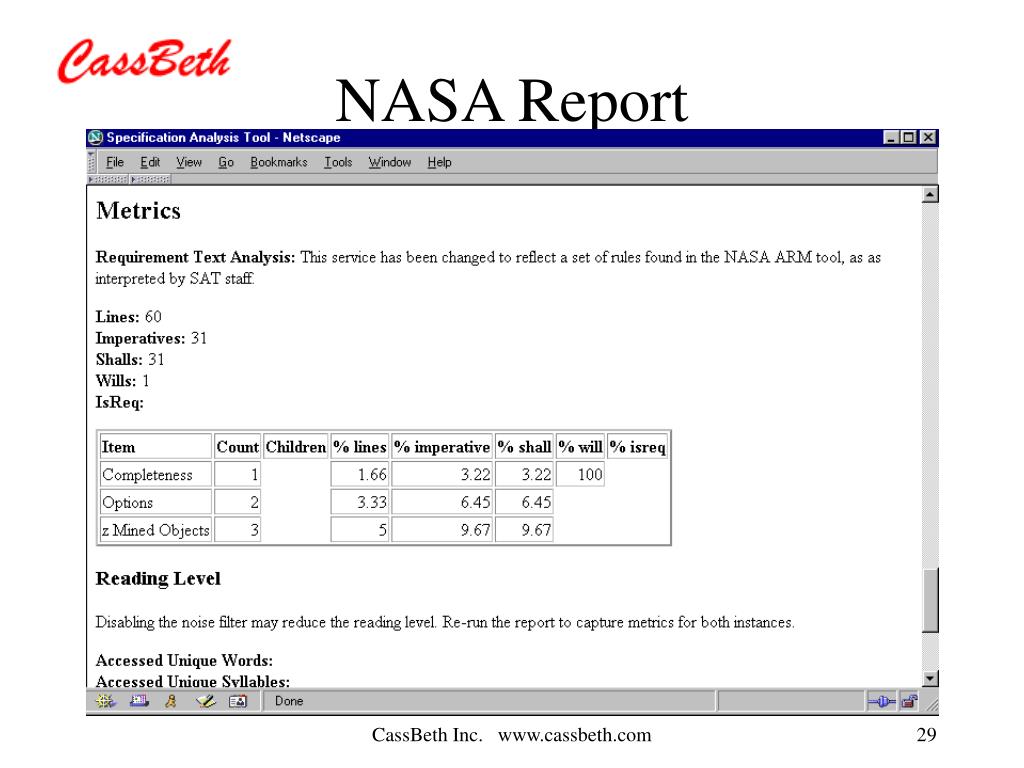Expand the first collapsed toolbar handle
1024x768 pixels.
click(108, 179)
